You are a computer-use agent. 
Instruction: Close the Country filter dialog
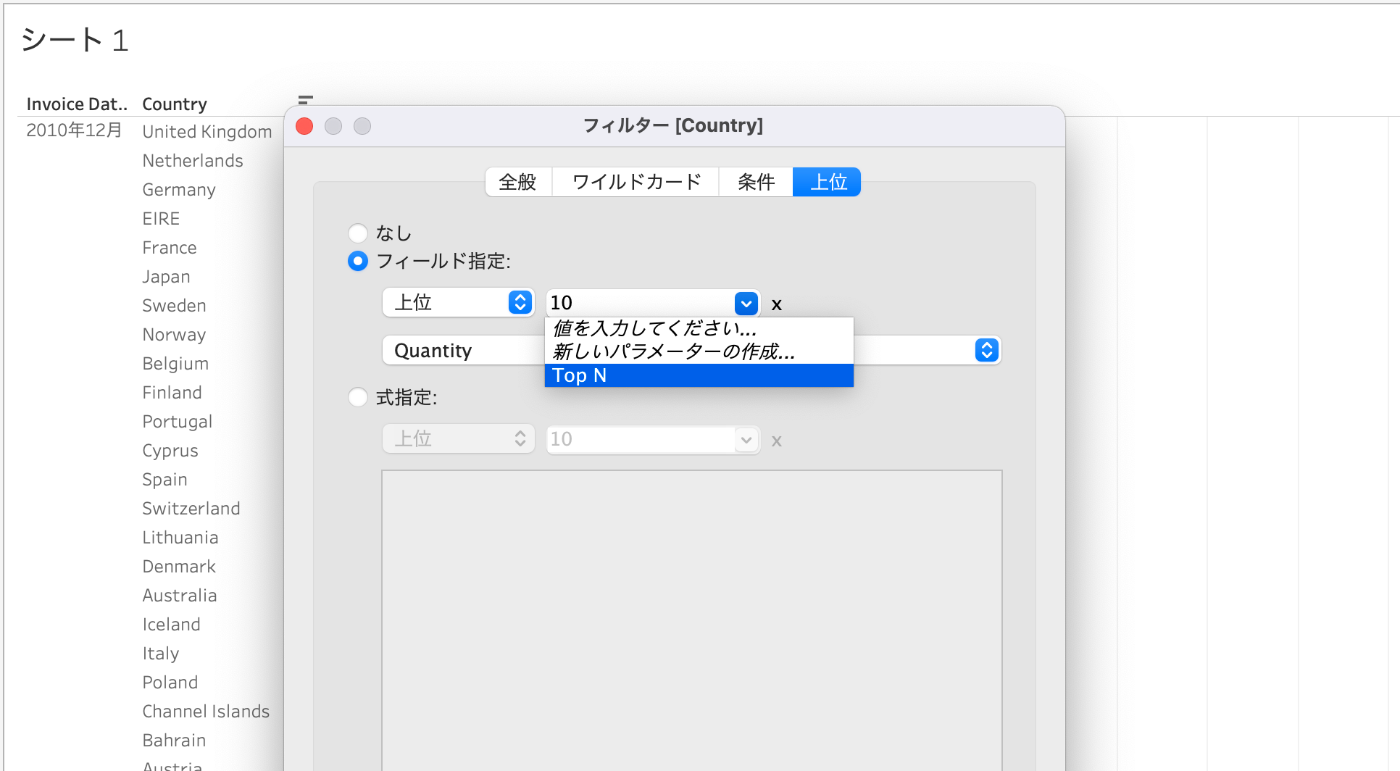(x=305, y=126)
